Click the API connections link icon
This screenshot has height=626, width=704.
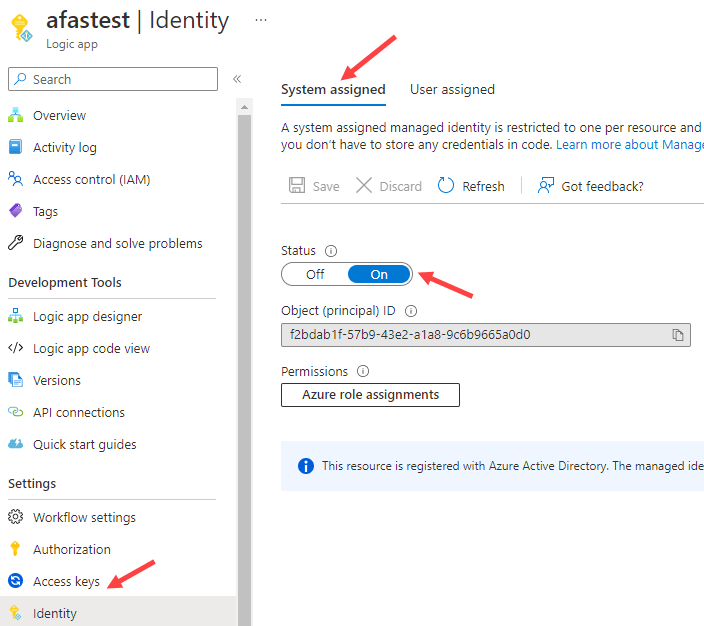[x=16, y=412]
